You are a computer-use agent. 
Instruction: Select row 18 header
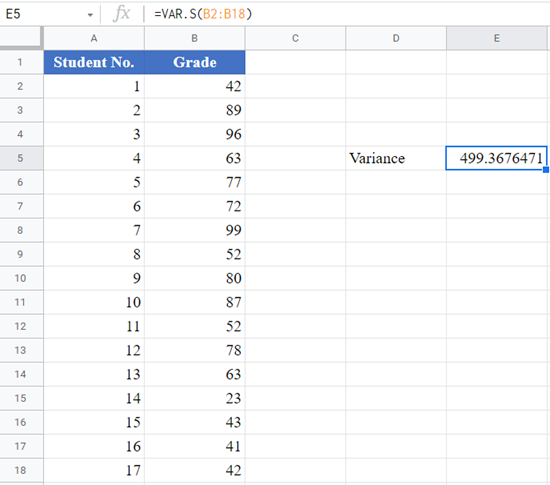pos(21,470)
